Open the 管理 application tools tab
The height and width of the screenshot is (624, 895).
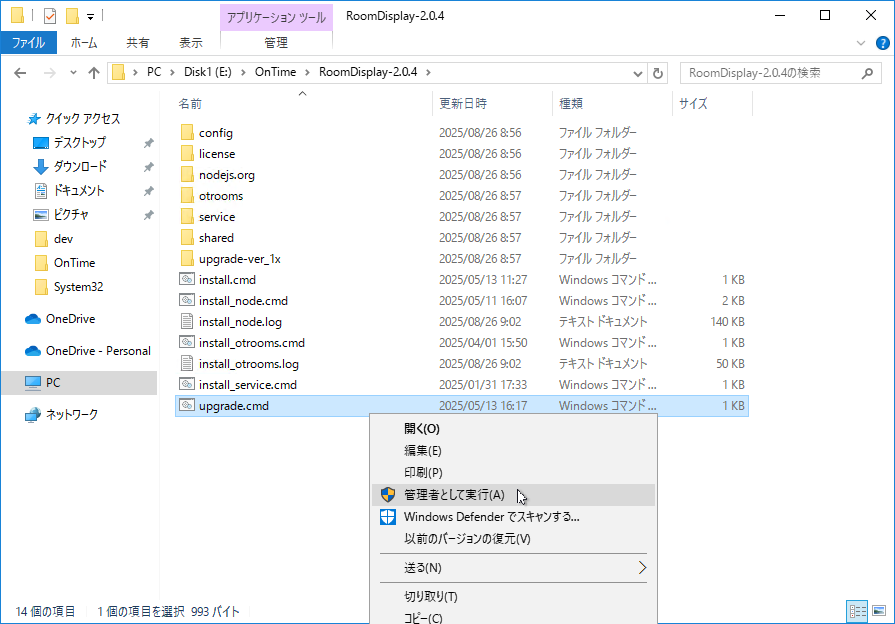tap(276, 43)
